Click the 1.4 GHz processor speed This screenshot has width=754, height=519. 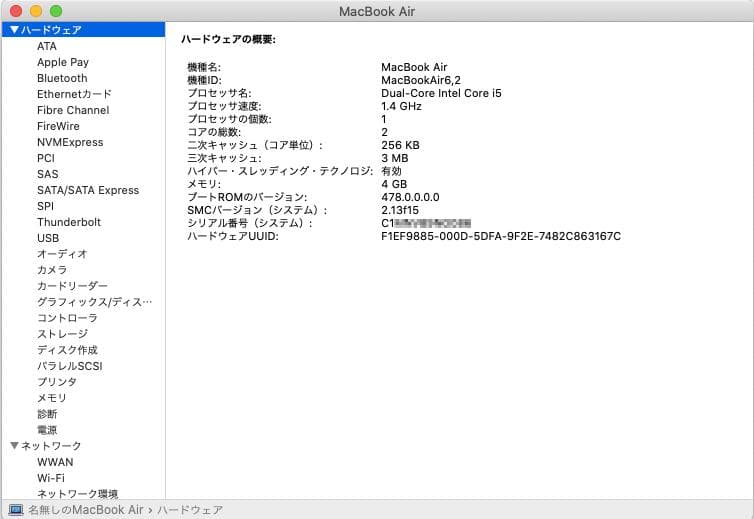pyautogui.click(x=401, y=106)
